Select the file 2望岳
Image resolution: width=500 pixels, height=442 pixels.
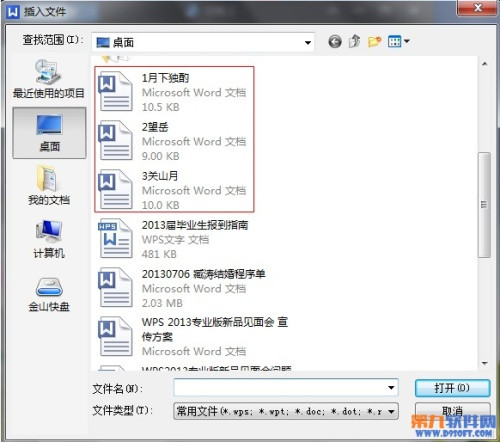(173, 141)
